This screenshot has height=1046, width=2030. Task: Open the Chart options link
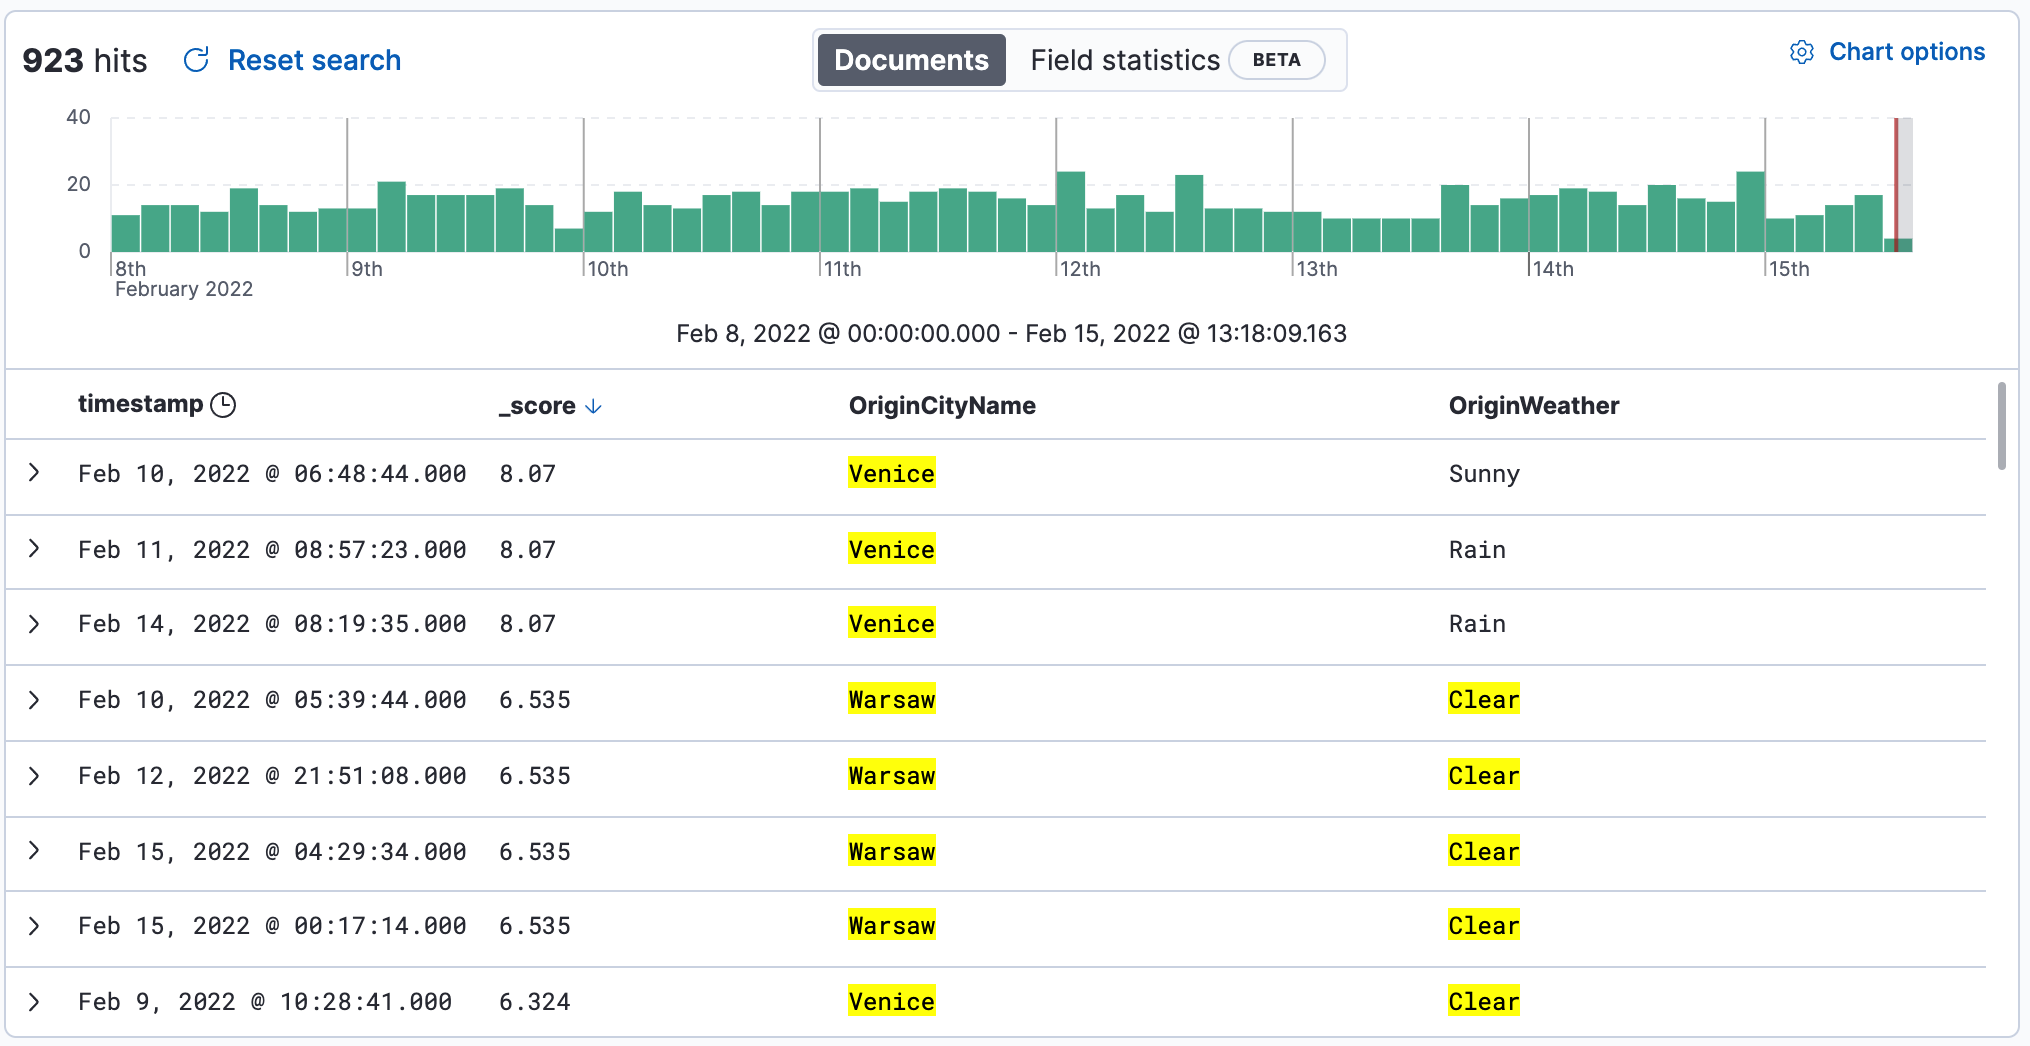[1906, 52]
